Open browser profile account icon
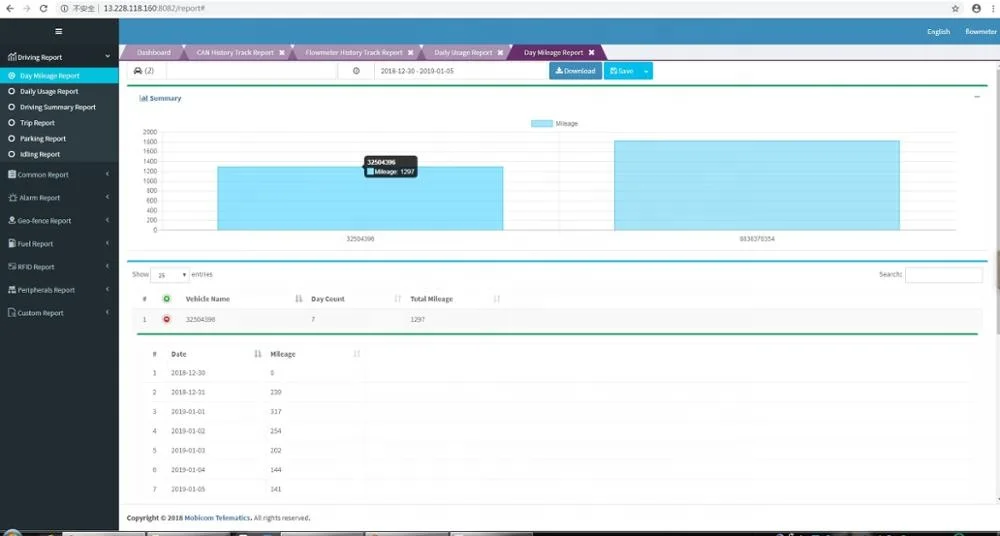The image size is (1000, 536). [976, 8]
